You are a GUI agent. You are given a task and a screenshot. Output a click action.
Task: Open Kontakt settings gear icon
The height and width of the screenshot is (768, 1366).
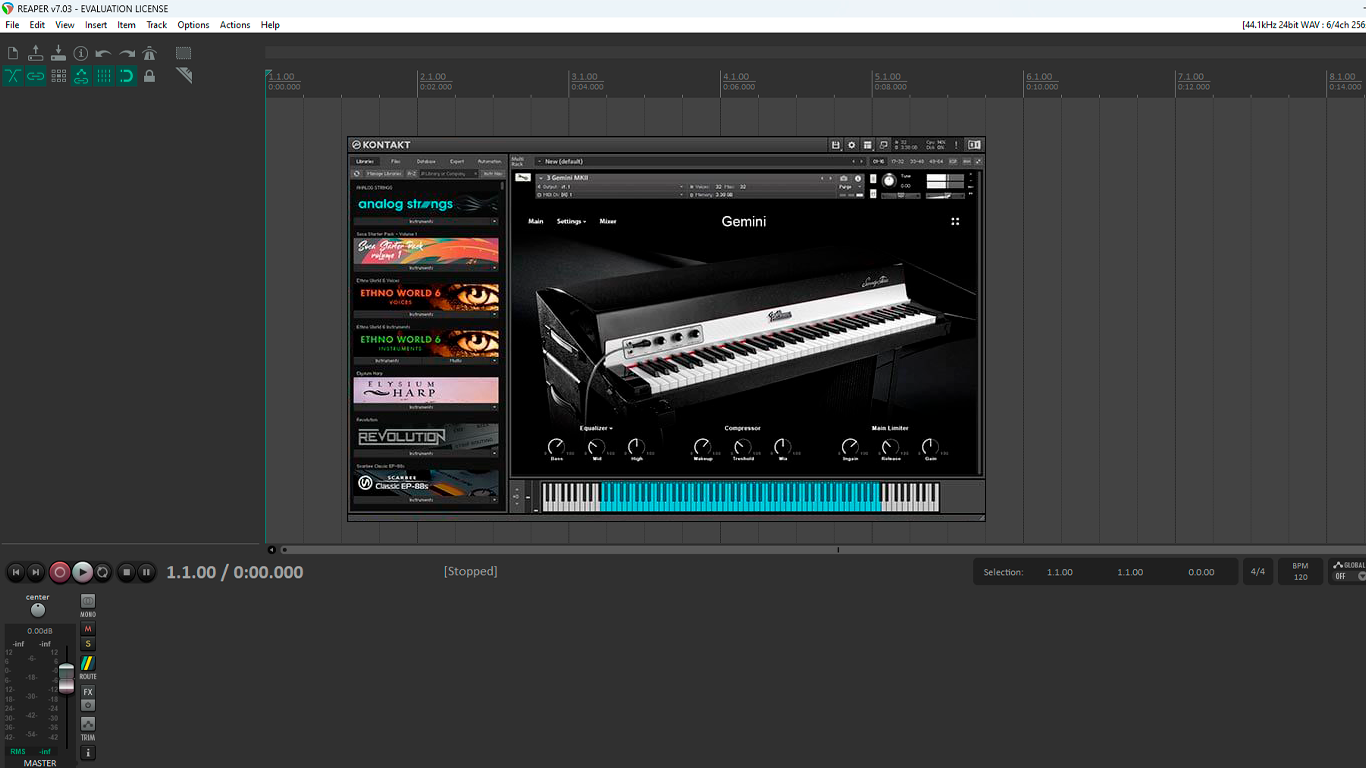pyautogui.click(x=852, y=145)
